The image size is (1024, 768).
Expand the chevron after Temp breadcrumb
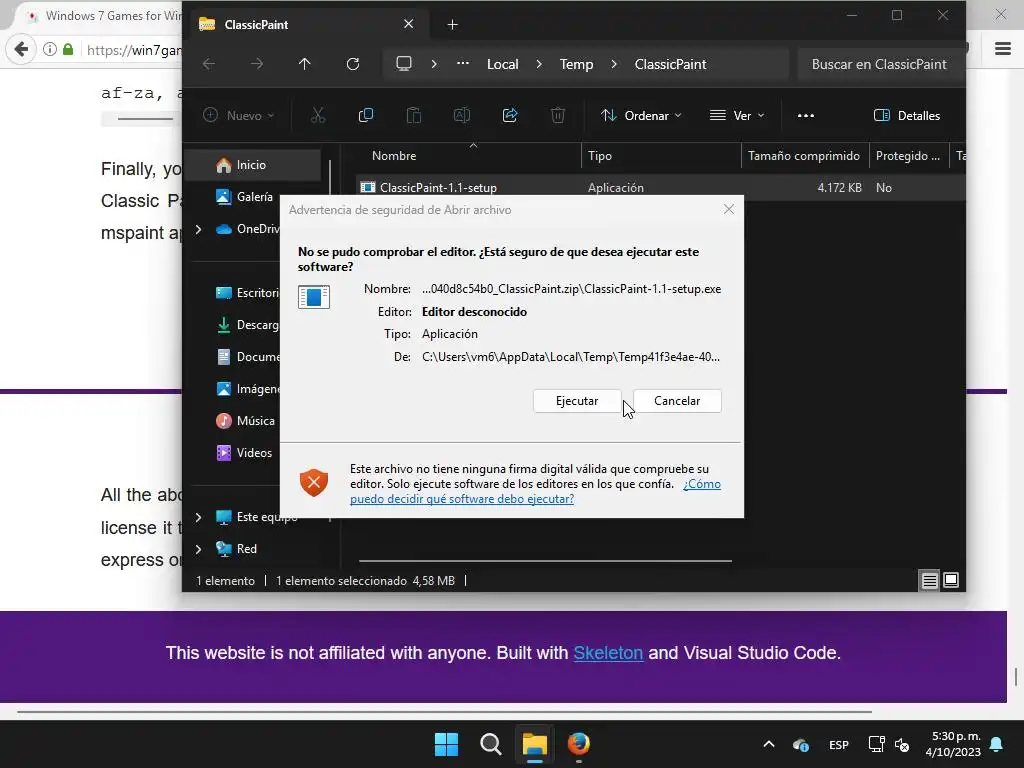click(614, 64)
